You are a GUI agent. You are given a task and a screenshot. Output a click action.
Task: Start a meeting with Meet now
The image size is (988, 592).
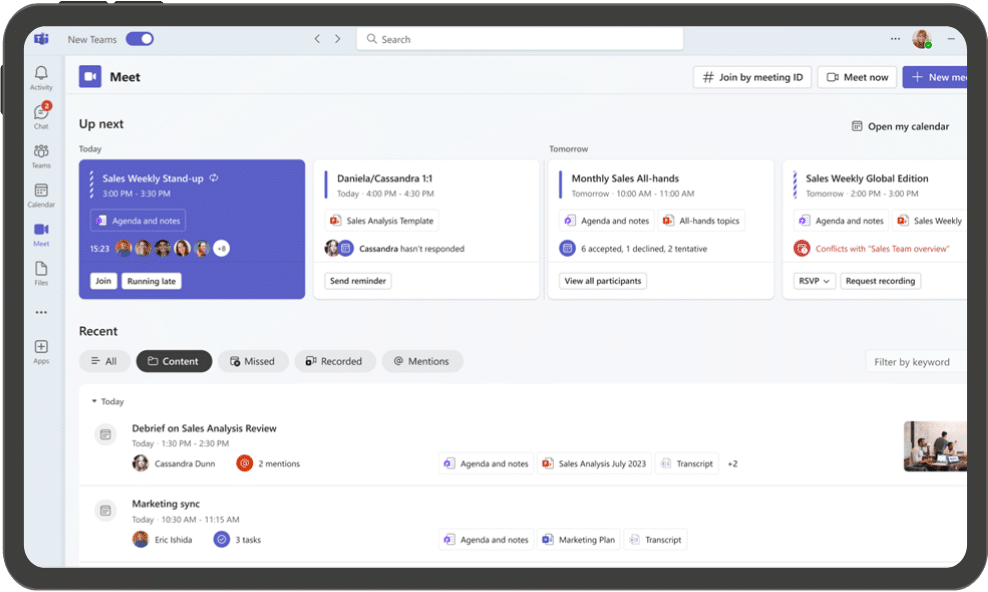coord(857,77)
